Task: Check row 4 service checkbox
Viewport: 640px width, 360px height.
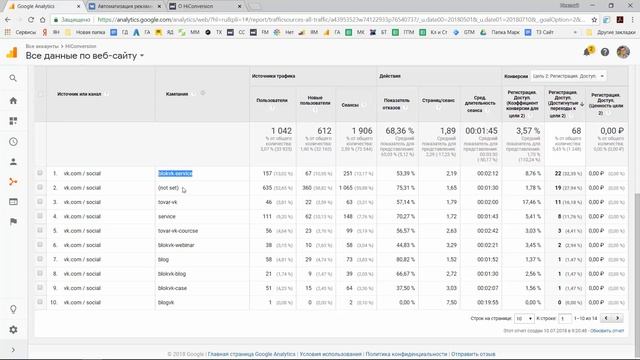Action: pyautogui.click(x=40, y=216)
